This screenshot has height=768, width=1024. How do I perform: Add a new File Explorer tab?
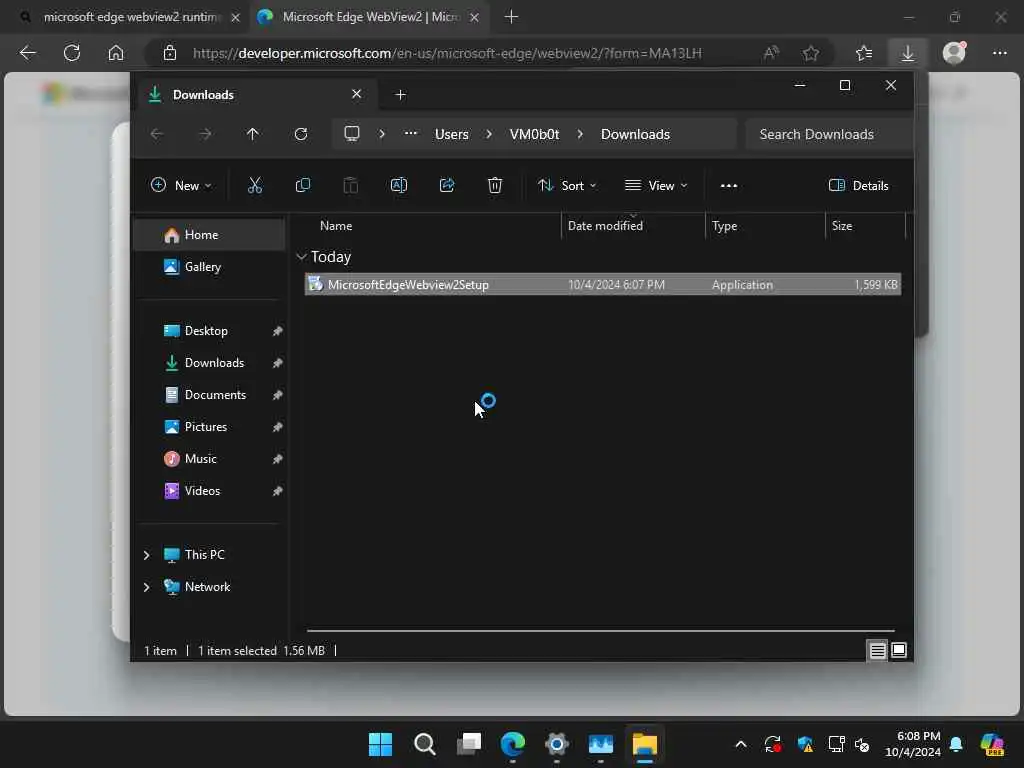pos(400,95)
